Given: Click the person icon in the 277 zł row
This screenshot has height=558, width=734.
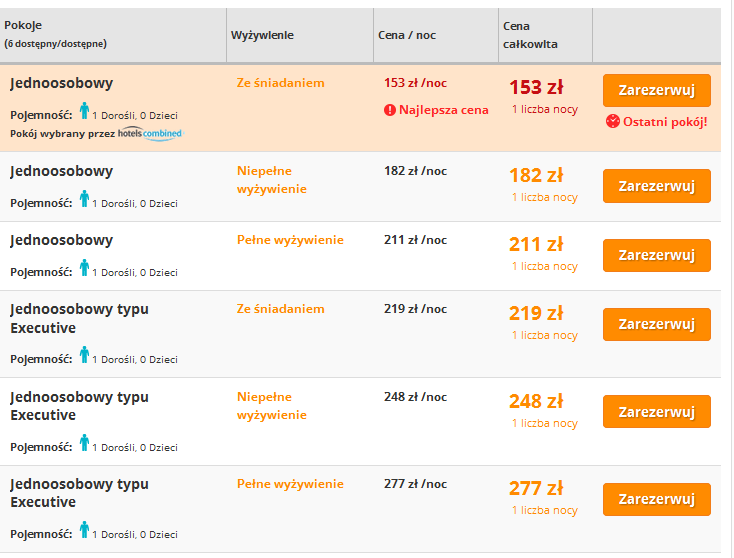Looking at the screenshot, I should point(84,529).
